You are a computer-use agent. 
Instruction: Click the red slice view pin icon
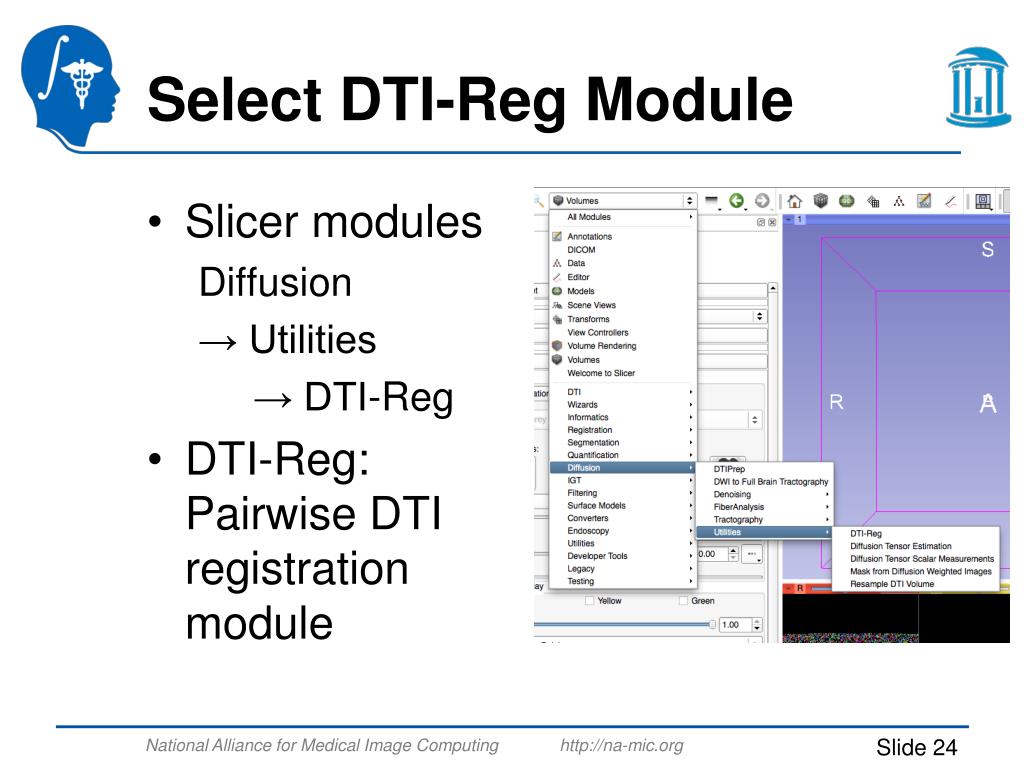point(788,588)
